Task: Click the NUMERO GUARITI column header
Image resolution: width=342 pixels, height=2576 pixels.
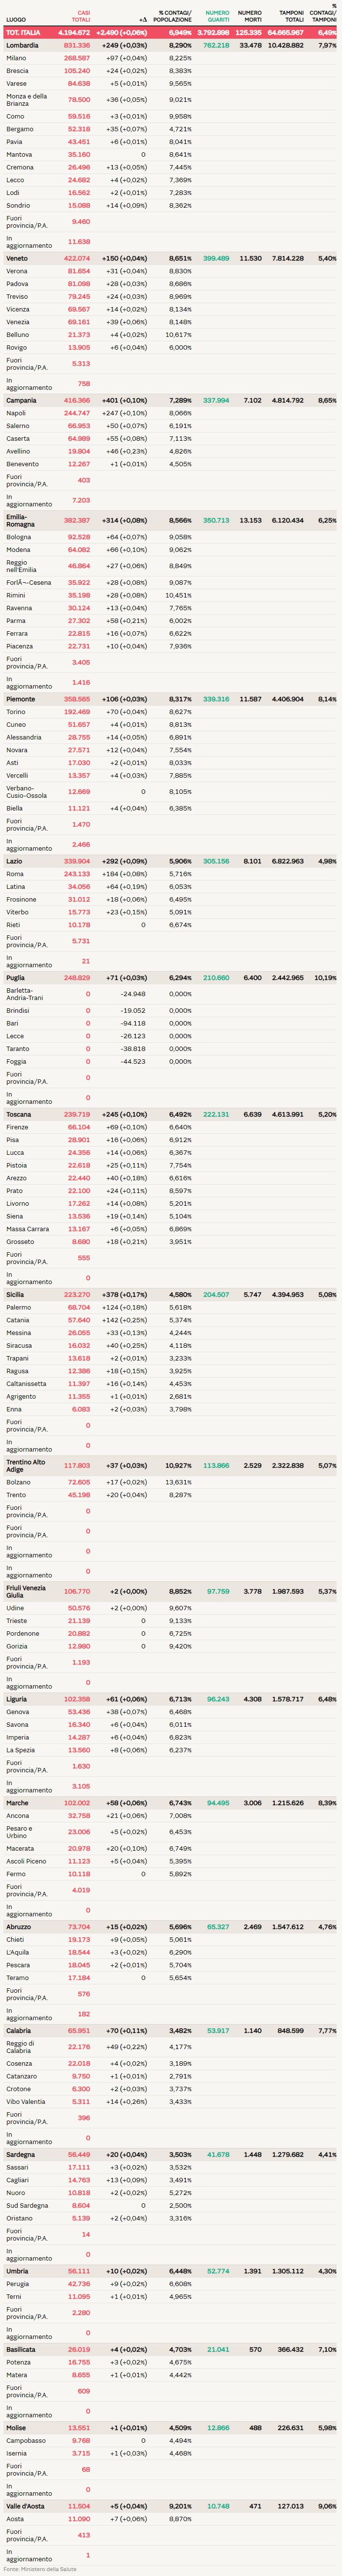Action: coord(217,16)
